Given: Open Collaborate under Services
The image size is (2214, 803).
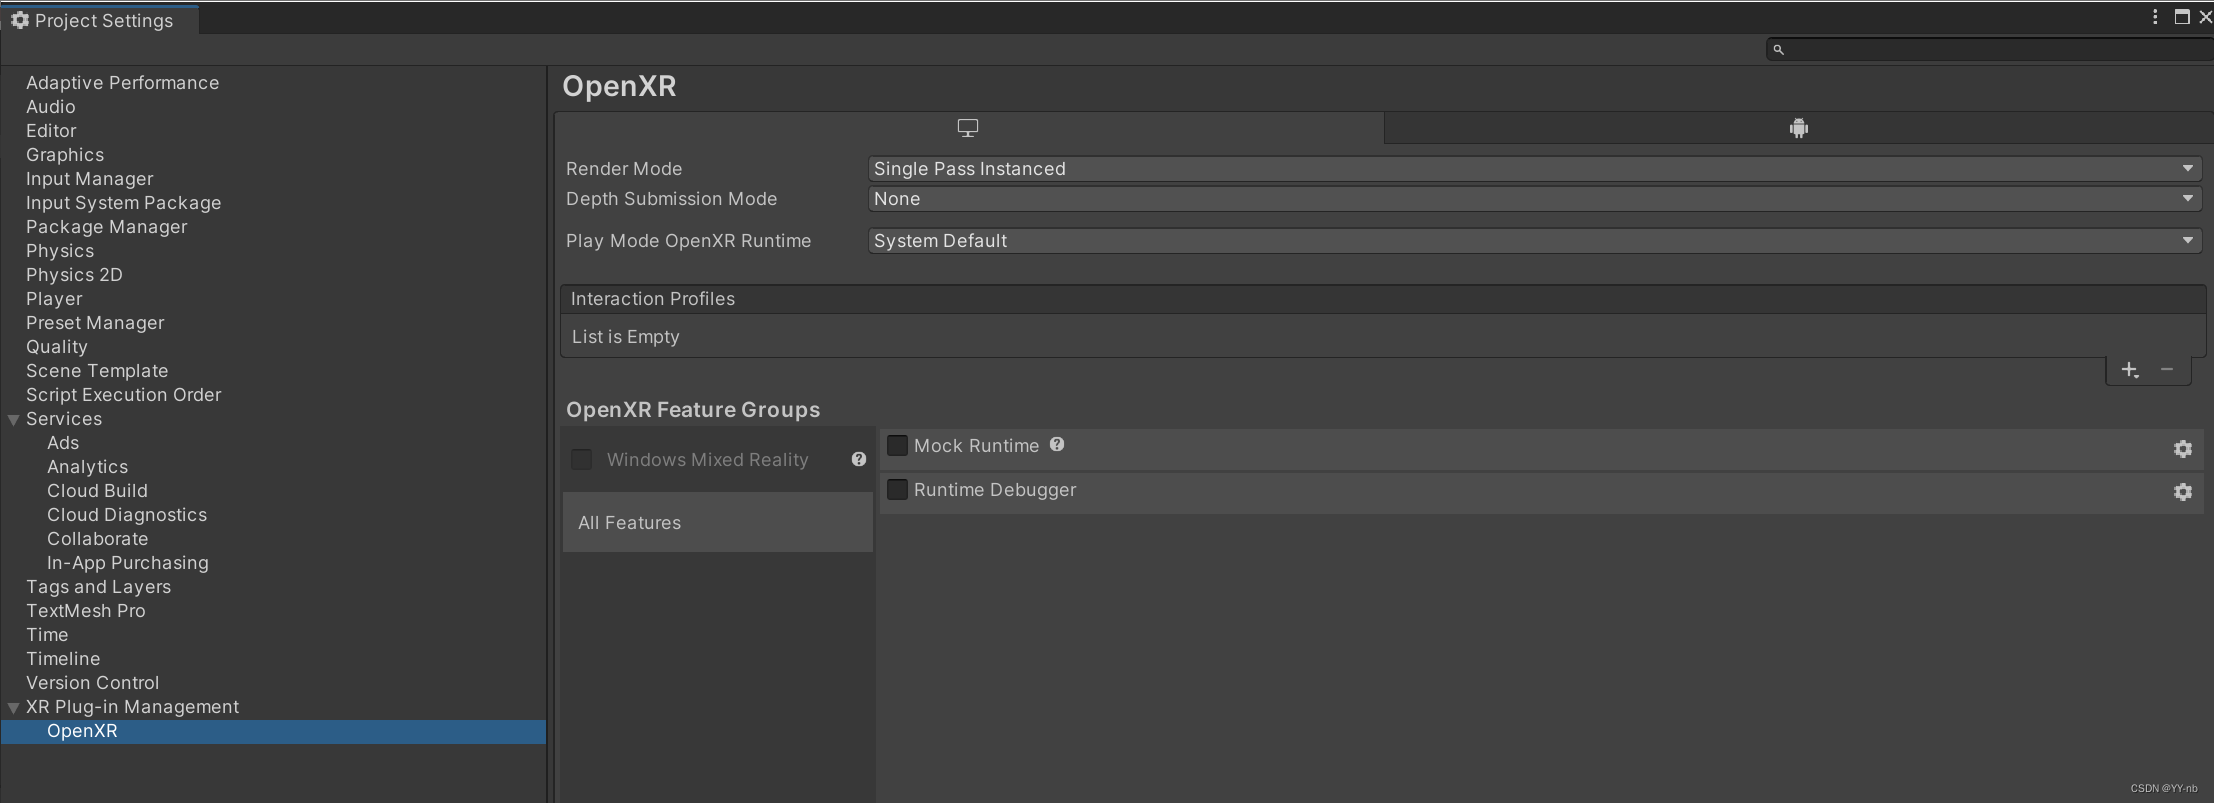Looking at the screenshot, I should (x=97, y=539).
